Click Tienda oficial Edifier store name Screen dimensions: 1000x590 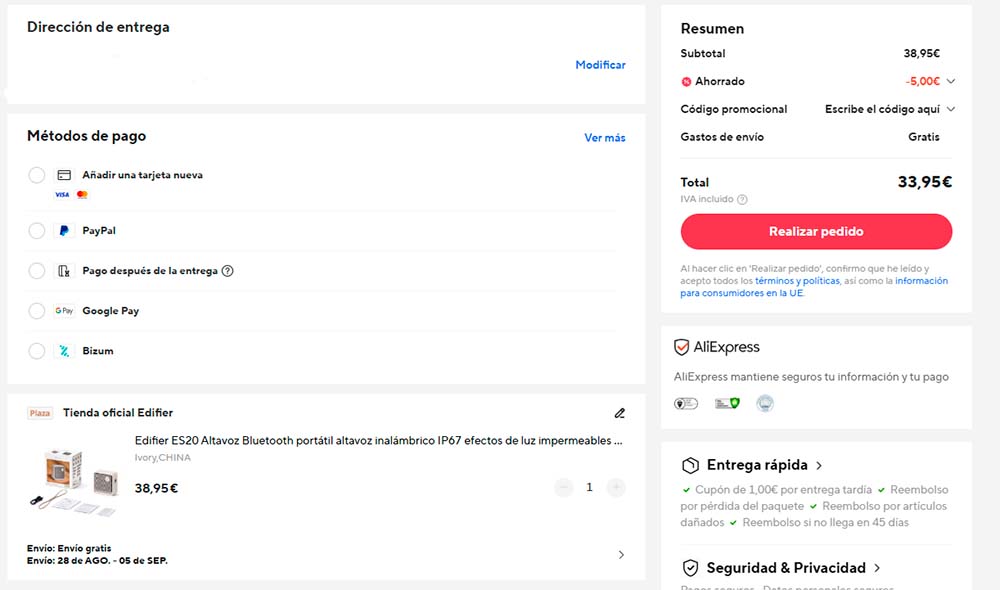pos(118,413)
